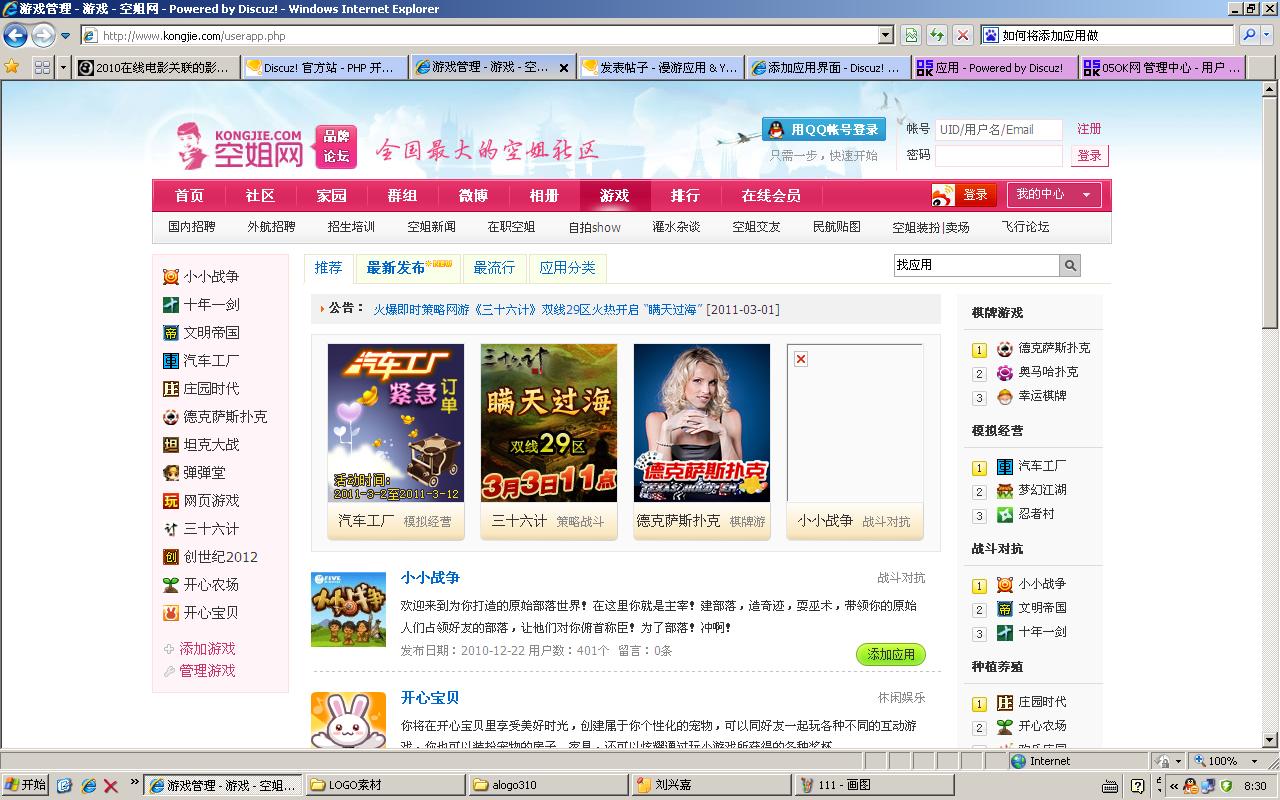
Task: Click the 登录 button beside password field
Action: pos(1089,156)
